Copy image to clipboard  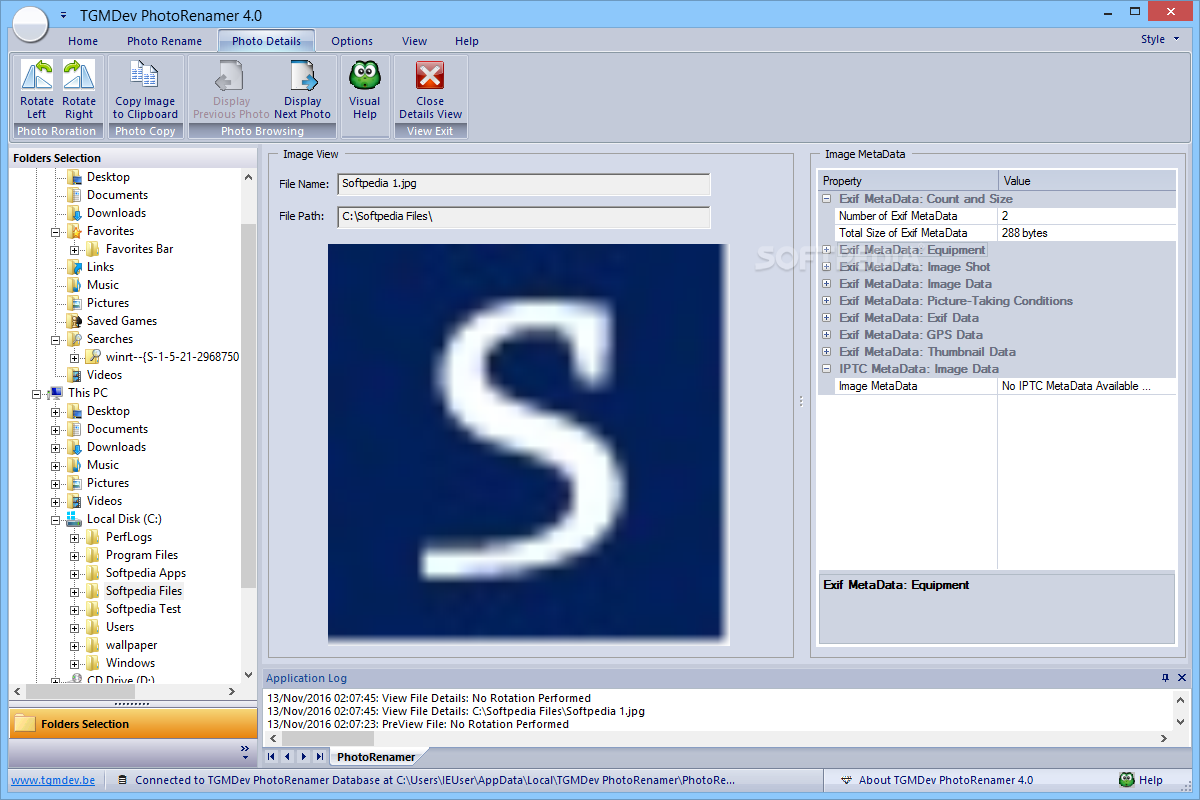(145, 90)
